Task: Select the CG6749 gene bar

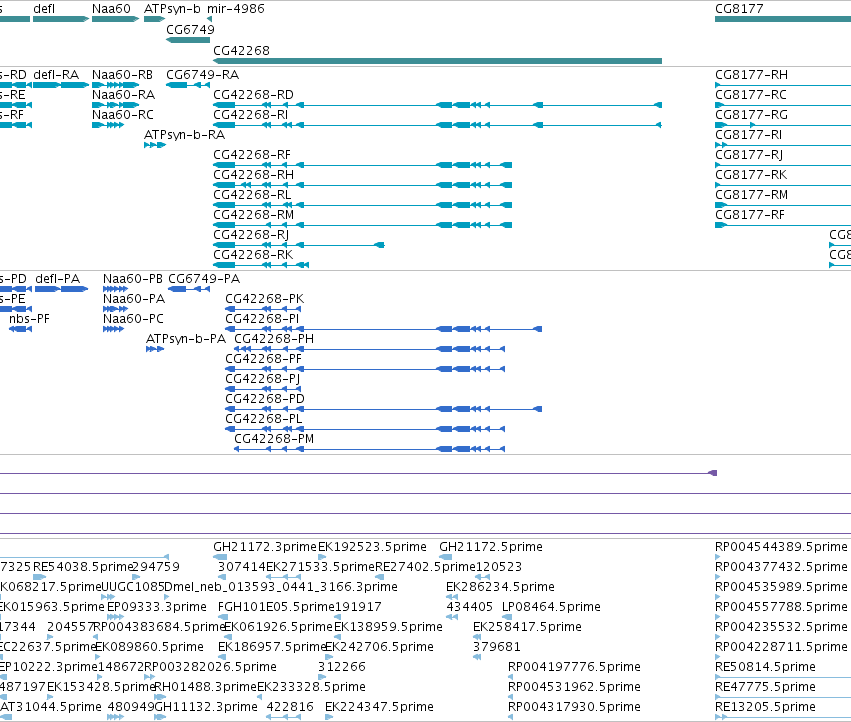Action: pos(188,40)
